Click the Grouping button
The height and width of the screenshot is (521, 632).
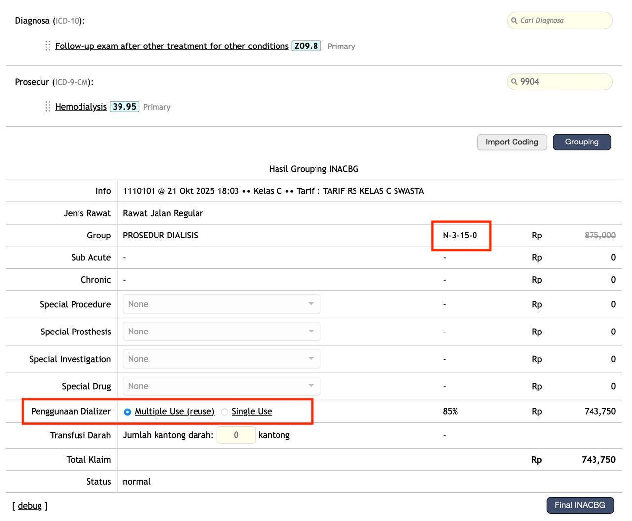pos(582,142)
